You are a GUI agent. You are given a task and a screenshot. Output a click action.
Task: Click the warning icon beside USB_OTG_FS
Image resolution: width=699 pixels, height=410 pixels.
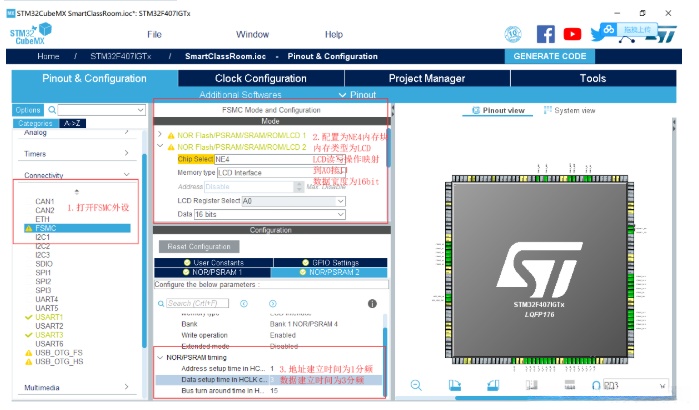[x=29, y=353]
